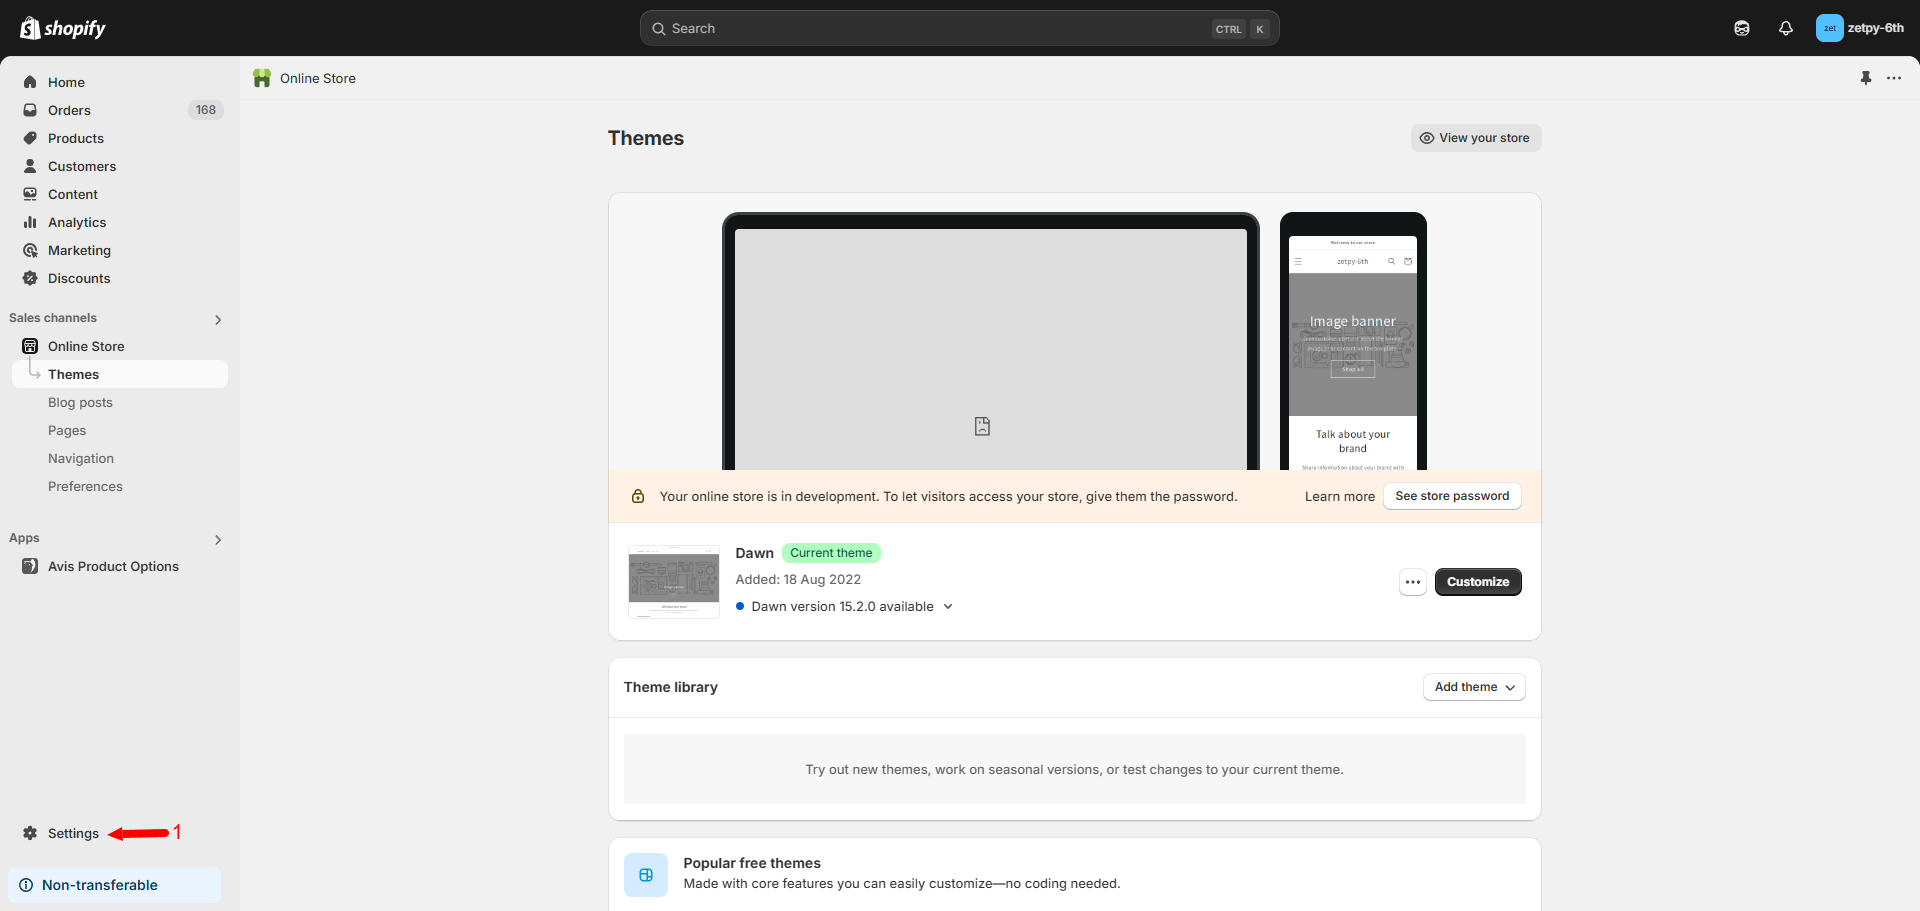Open Blog posts under Online Store
Viewport: 1920px width, 911px height.
(80, 402)
